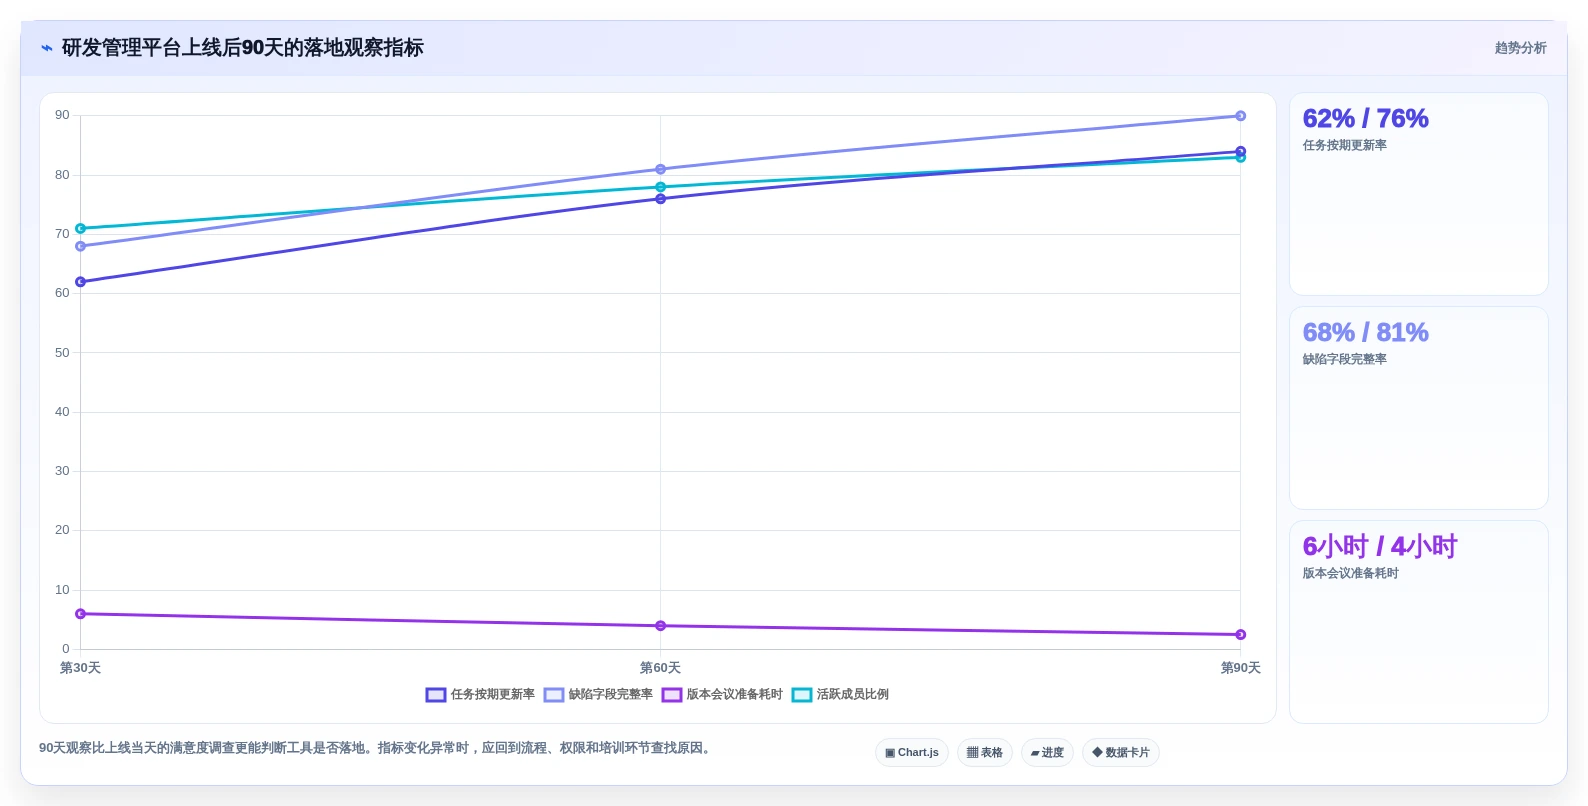Toggle the 版本会议准备耗时 legend swatch
Viewport: 1588px width, 806px height.
(672, 695)
